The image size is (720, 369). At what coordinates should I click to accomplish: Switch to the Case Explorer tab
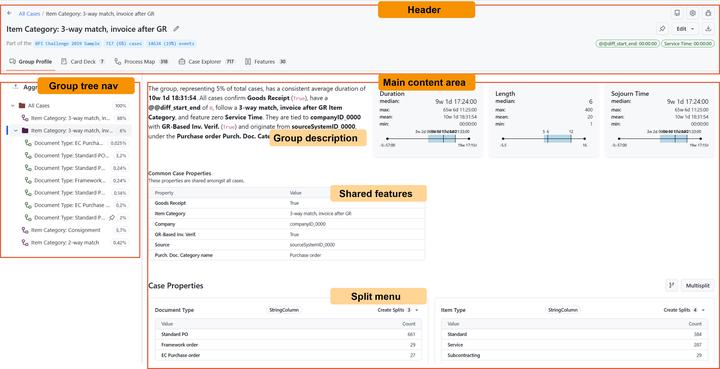(207, 62)
